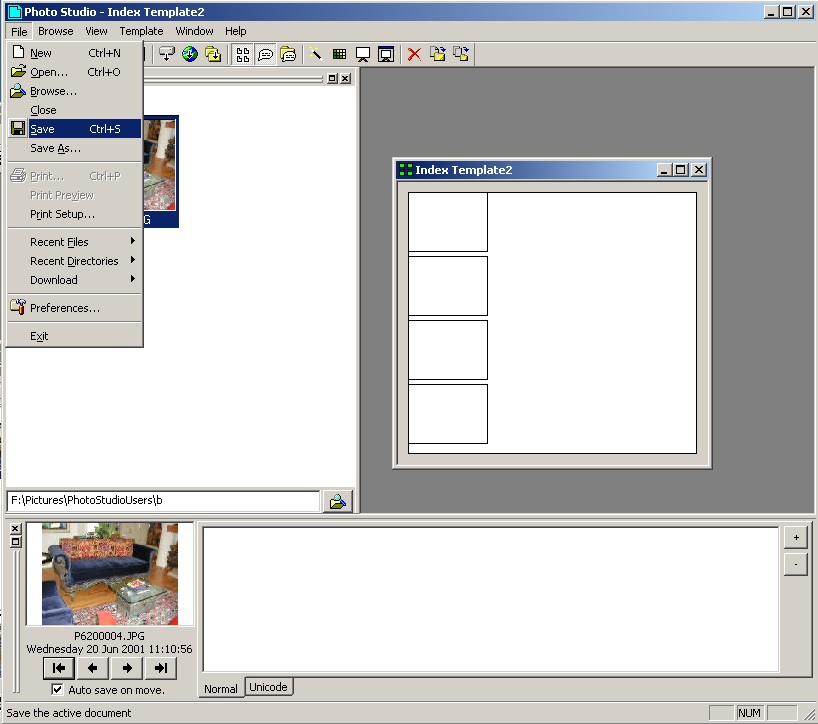Jump to last image button
The height and width of the screenshot is (724, 818).
(161, 668)
